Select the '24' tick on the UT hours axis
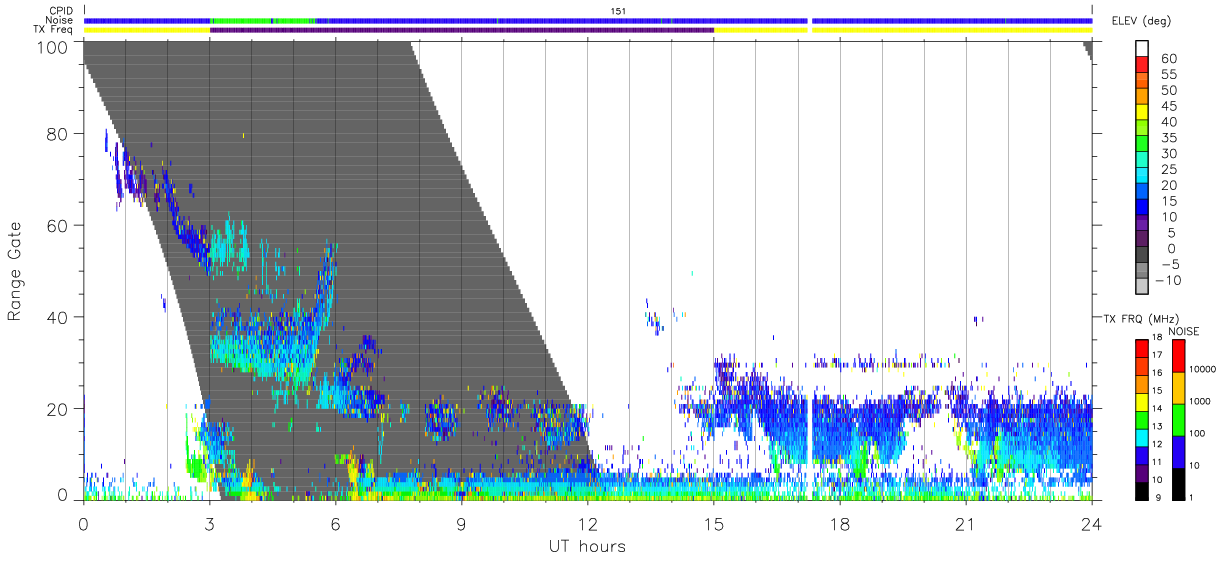The height and width of the screenshot is (567, 1228). (1091, 522)
